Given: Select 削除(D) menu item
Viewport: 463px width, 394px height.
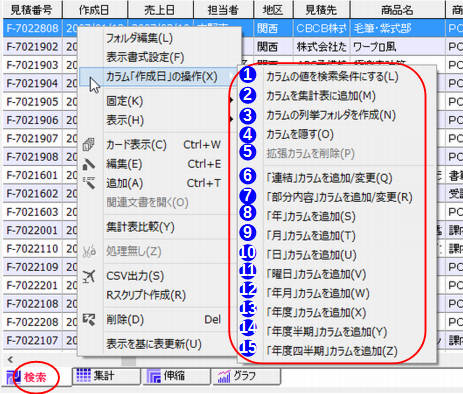Looking at the screenshot, I should 157,320.
